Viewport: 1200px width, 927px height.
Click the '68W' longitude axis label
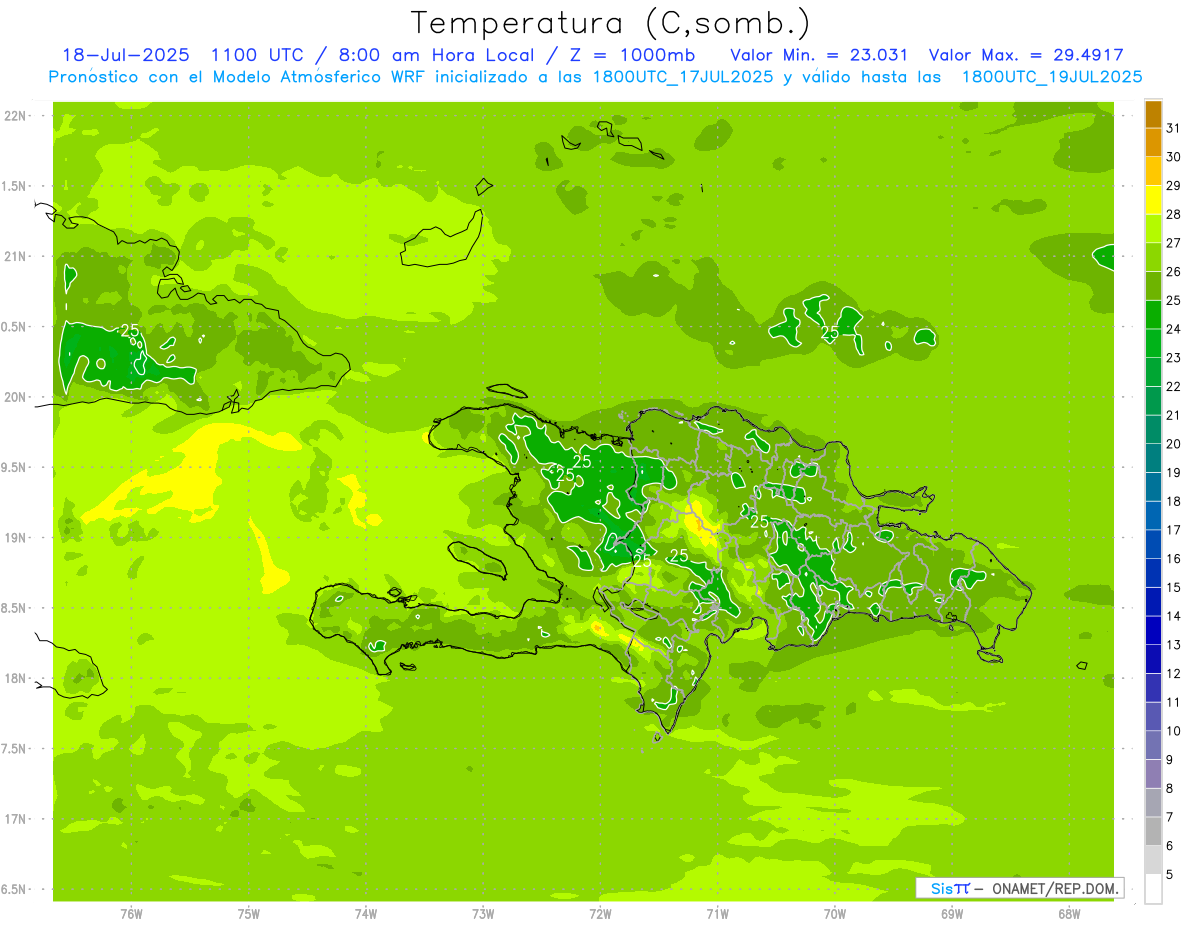[1069, 914]
